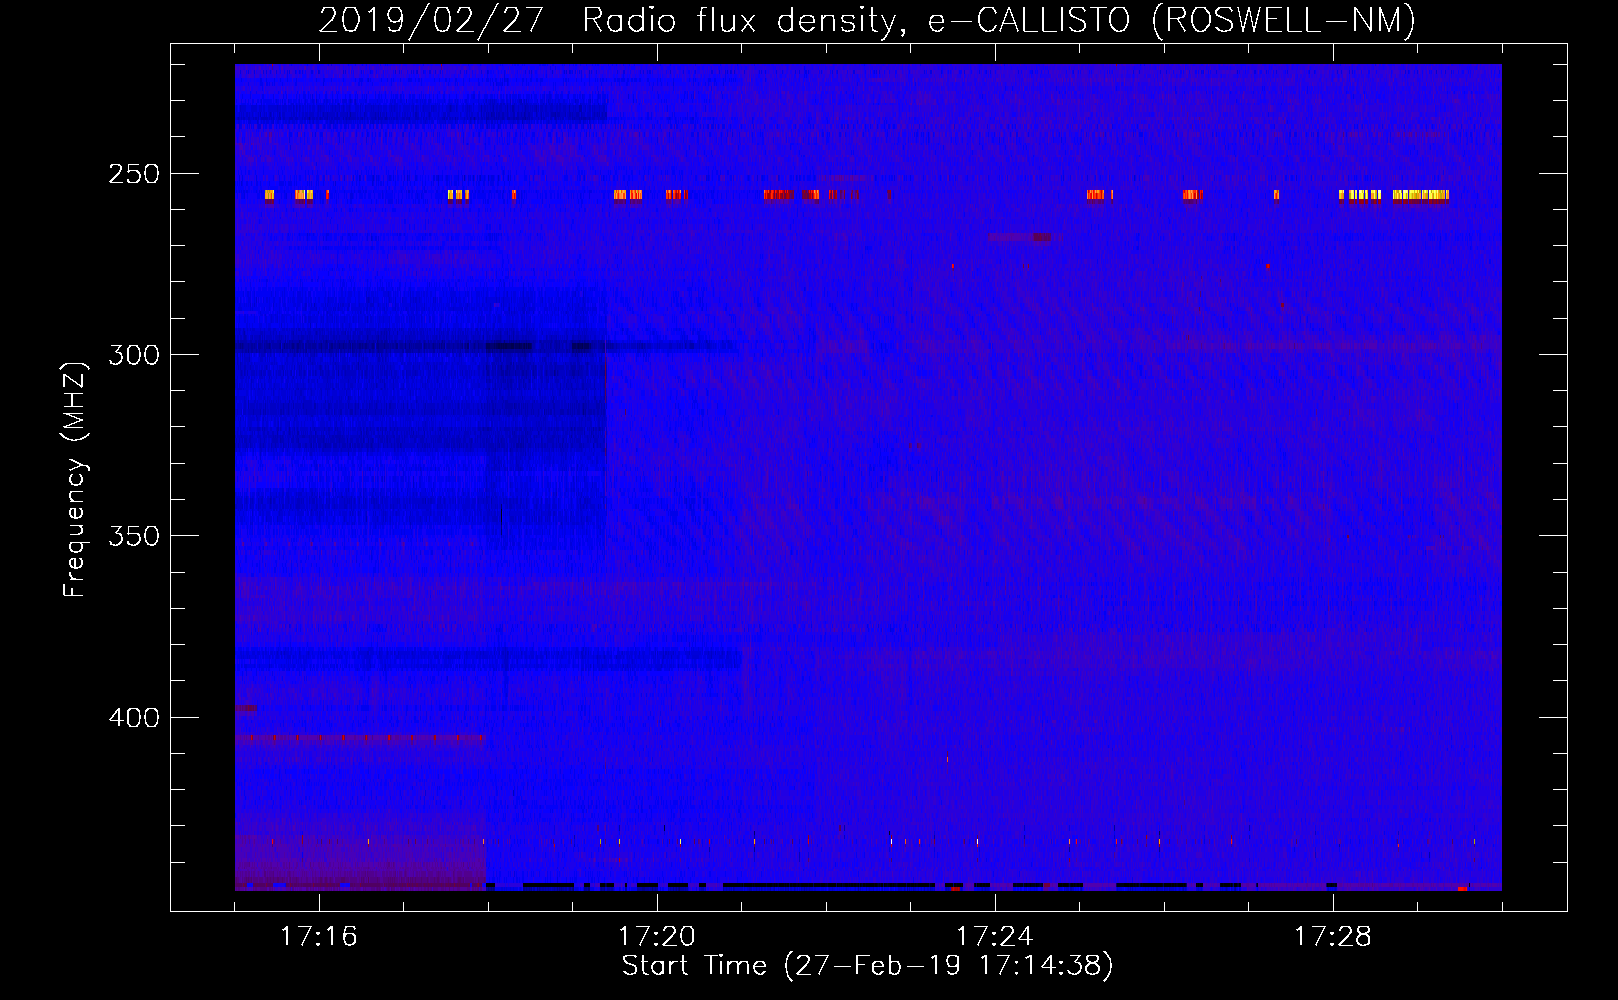The height and width of the screenshot is (1000, 1618).
Task: Click the 350 frequency tick label
Action: point(134,536)
